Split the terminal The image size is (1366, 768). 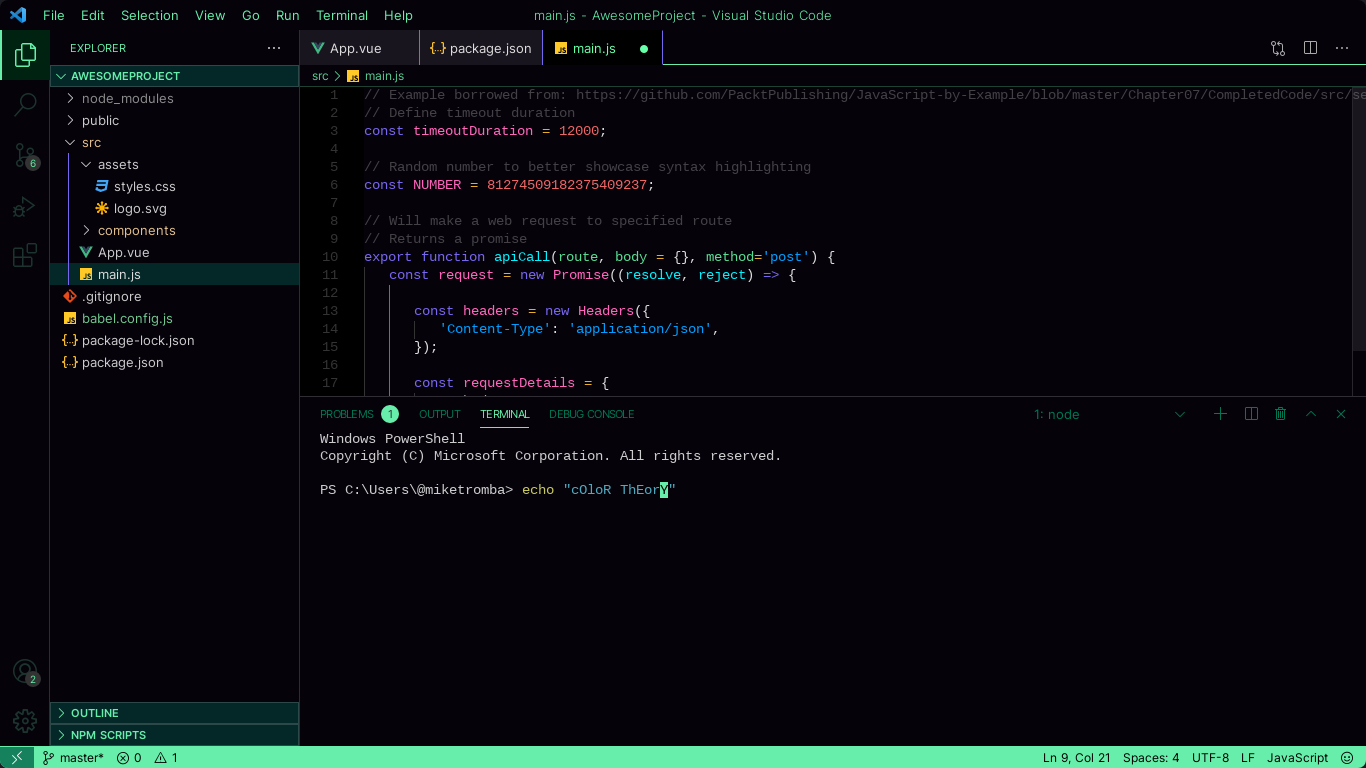tap(1251, 413)
